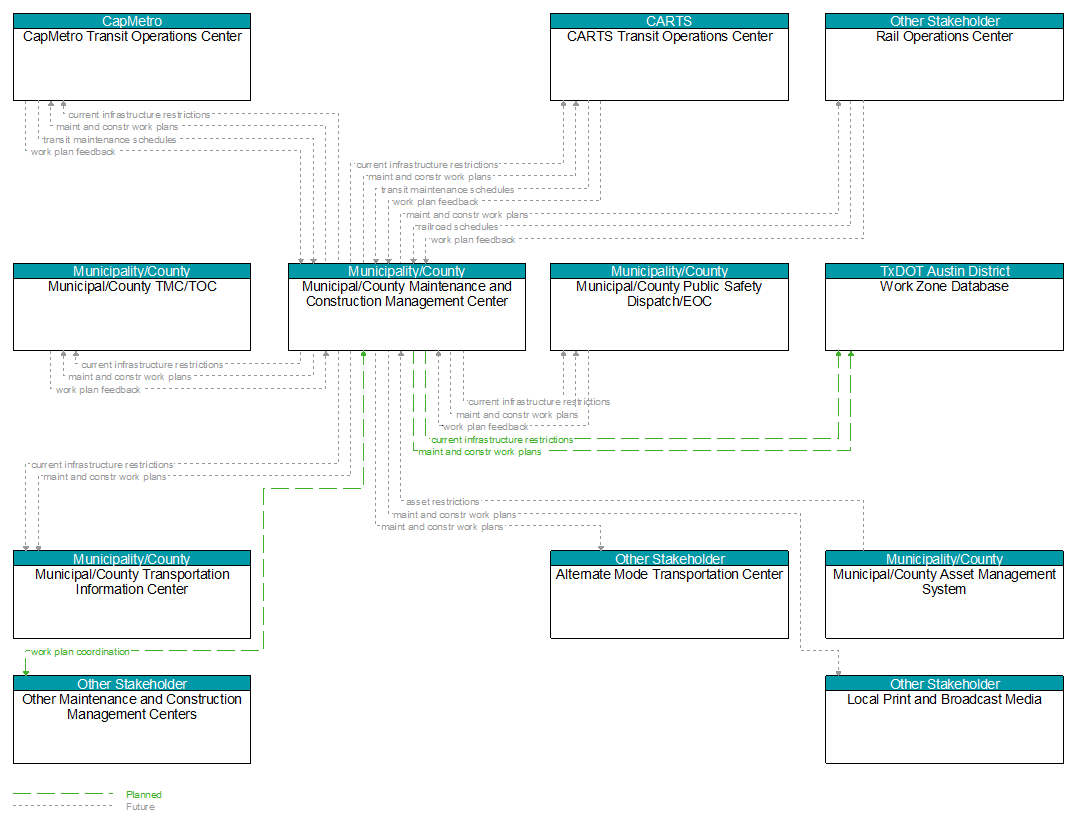Click 'work plan feedback' label under Public Safety Dispatch flows
Image resolution: width=1074 pixels, height=825 pixels.
(486, 427)
